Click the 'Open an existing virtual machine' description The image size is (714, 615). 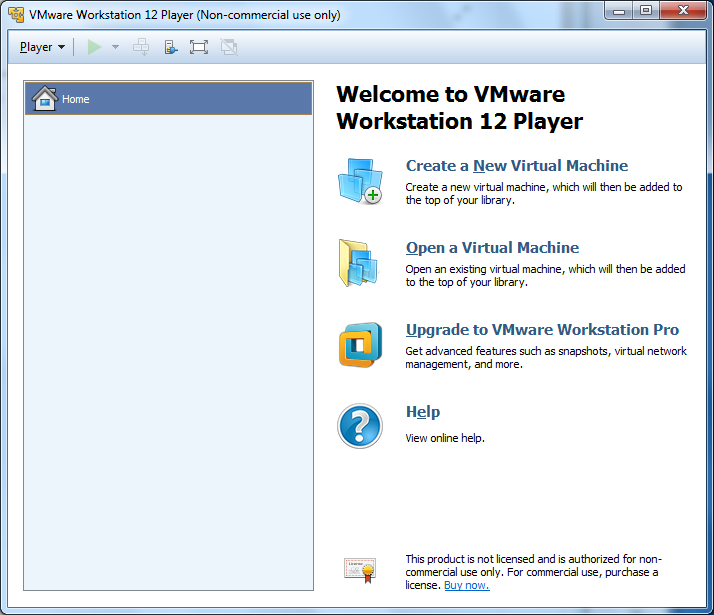pos(545,275)
